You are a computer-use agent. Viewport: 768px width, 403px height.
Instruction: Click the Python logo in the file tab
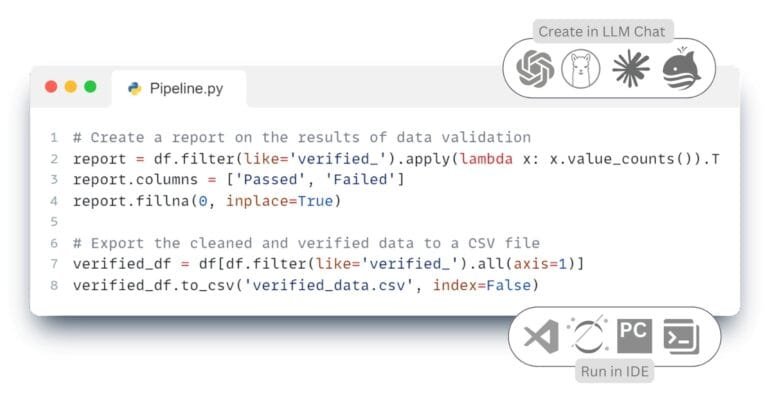[135, 89]
